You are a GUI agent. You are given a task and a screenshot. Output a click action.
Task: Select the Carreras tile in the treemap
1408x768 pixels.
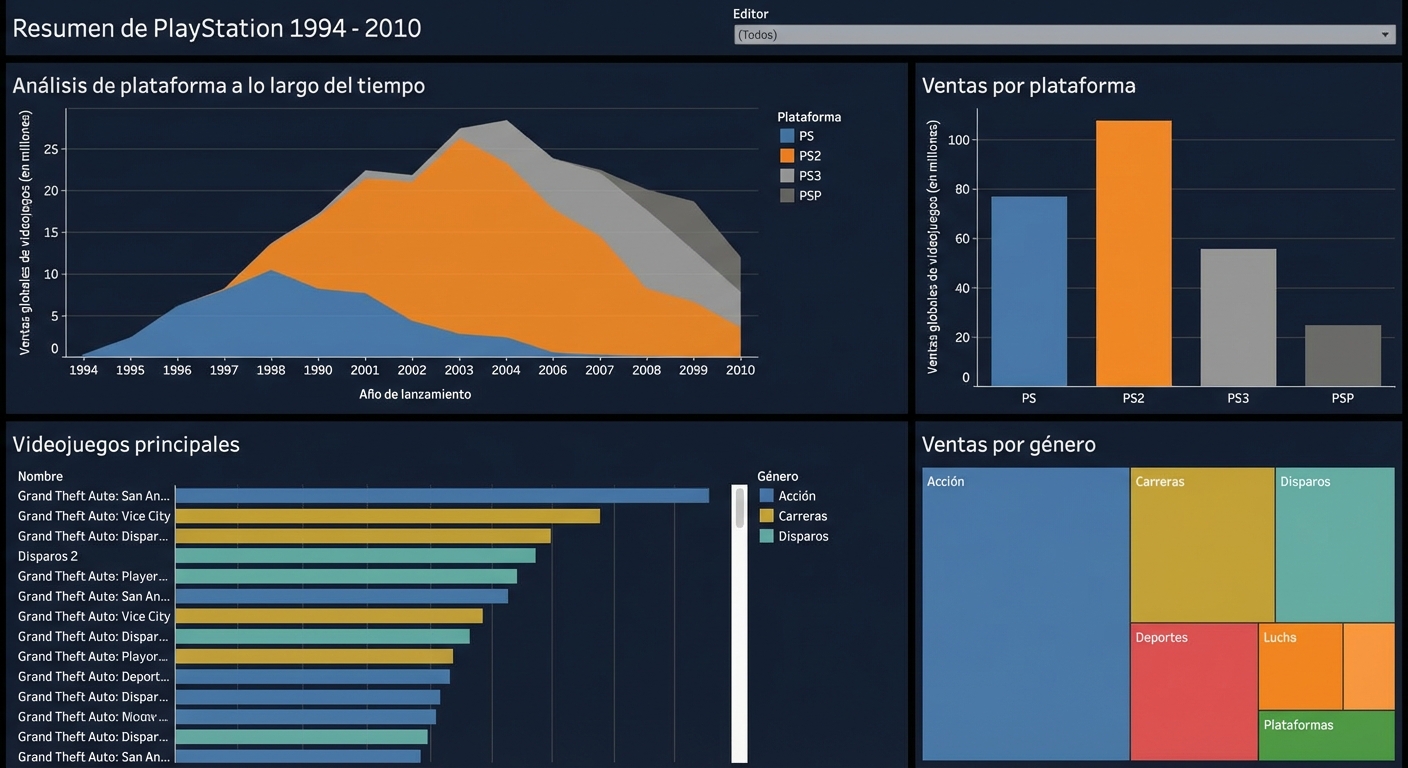[x=1203, y=545]
